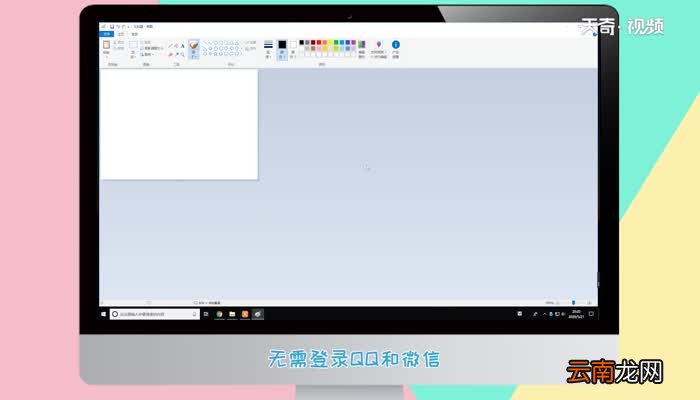Viewport: 700px width, 400px height.
Task: Click the taskbar clock and date
Action: click(x=576, y=314)
